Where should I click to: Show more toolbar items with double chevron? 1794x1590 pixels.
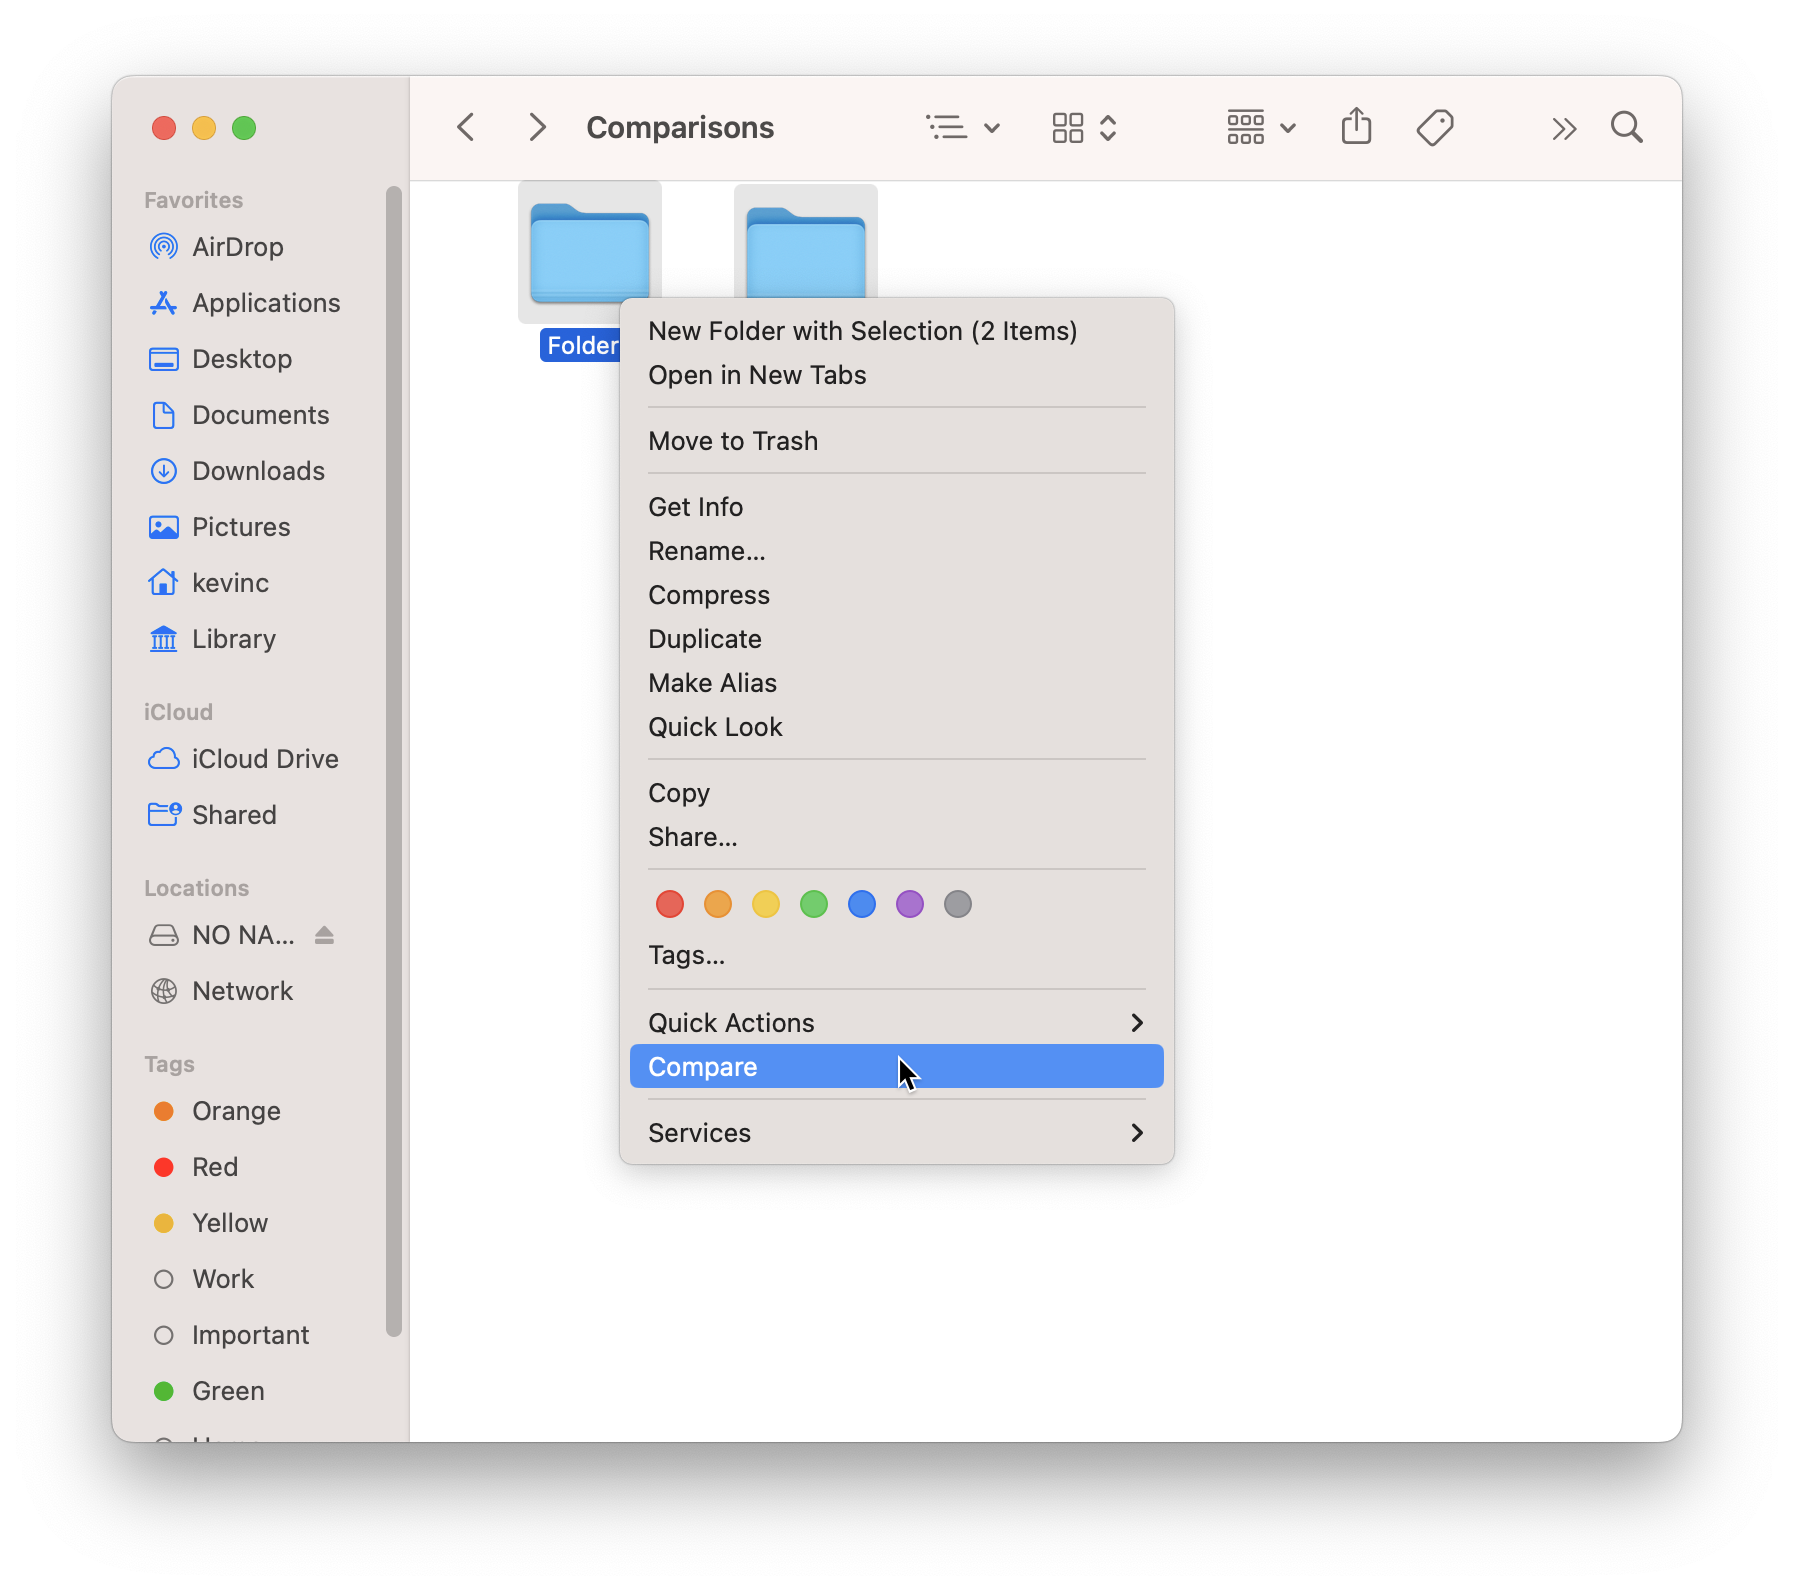tap(1564, 128)
